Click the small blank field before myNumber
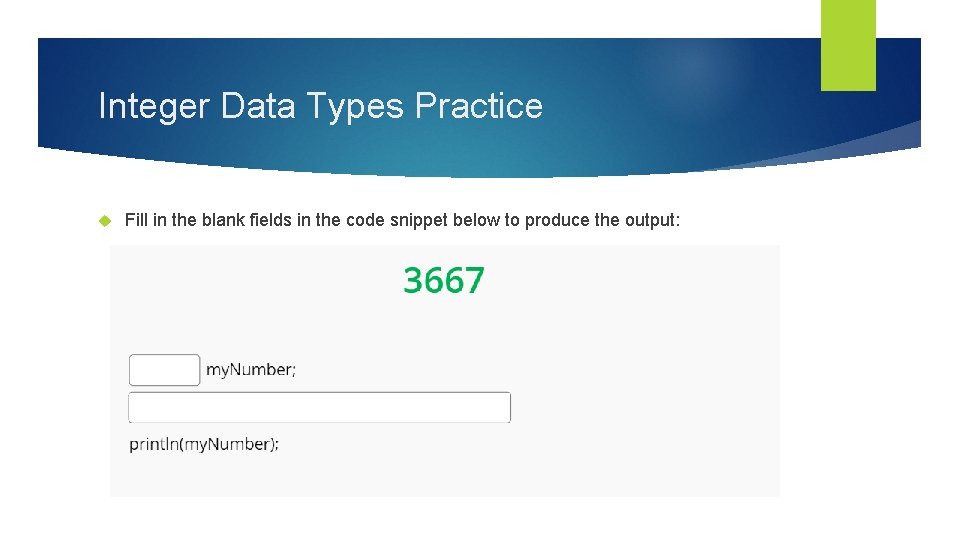 point(164,369)
